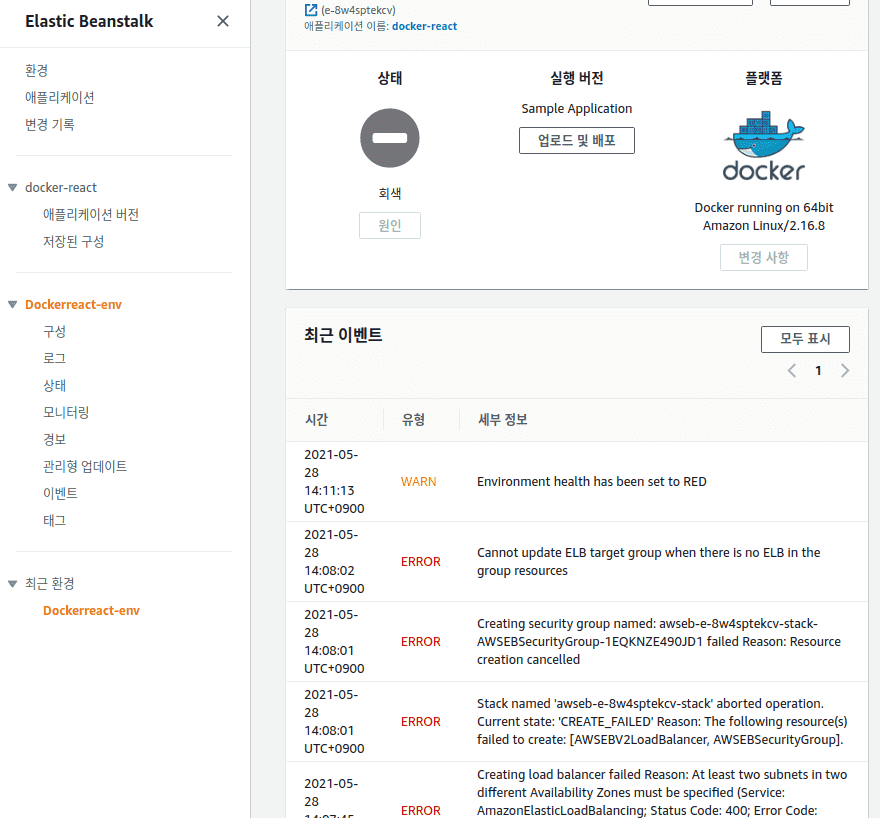This screenshot has height=818, width=880.
Task: Select ERROR label for ELB target group event
Action: pos(420,562)
